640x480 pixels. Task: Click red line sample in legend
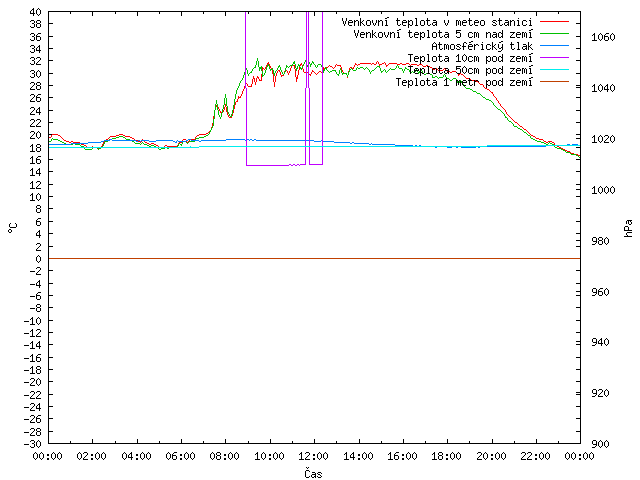554,22
